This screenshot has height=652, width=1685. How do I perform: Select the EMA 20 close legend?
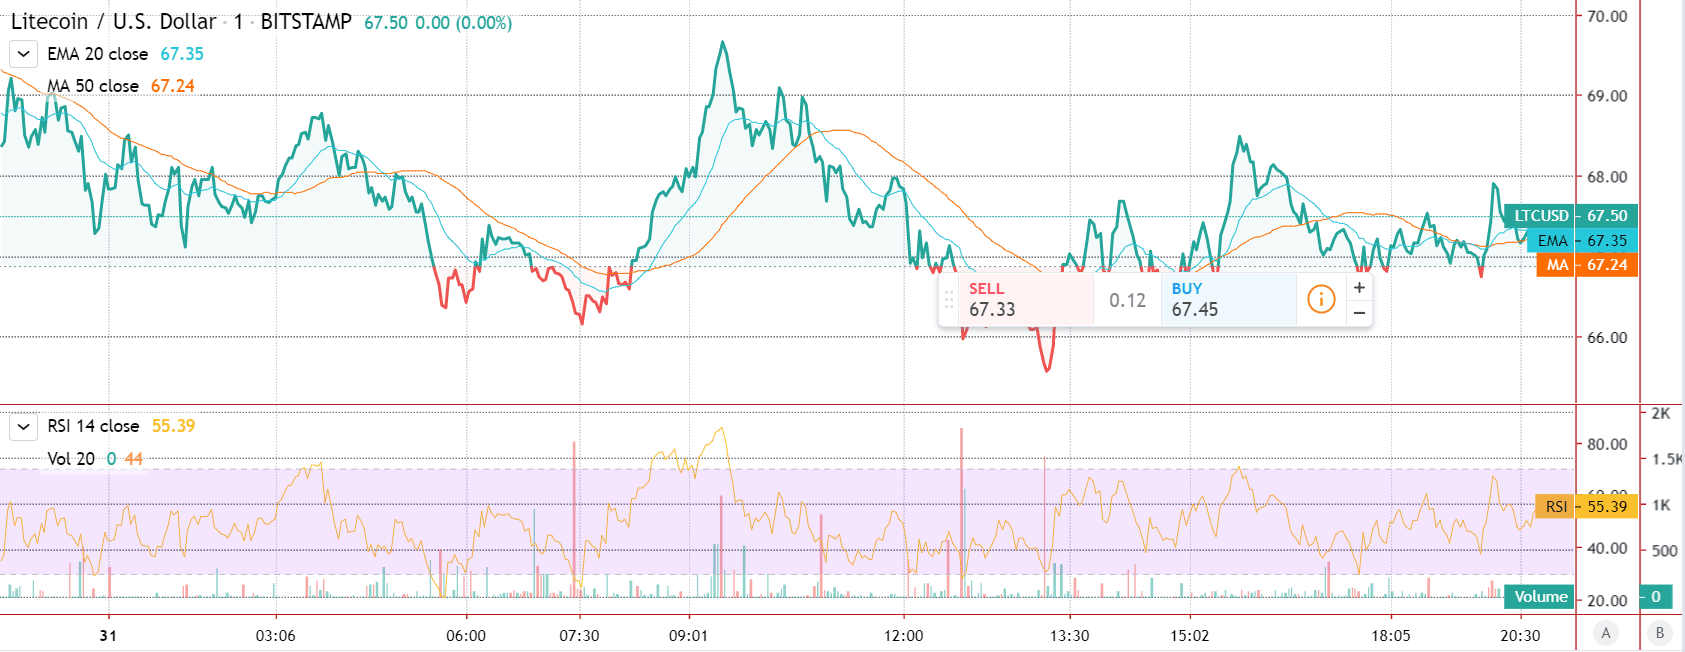97,54
